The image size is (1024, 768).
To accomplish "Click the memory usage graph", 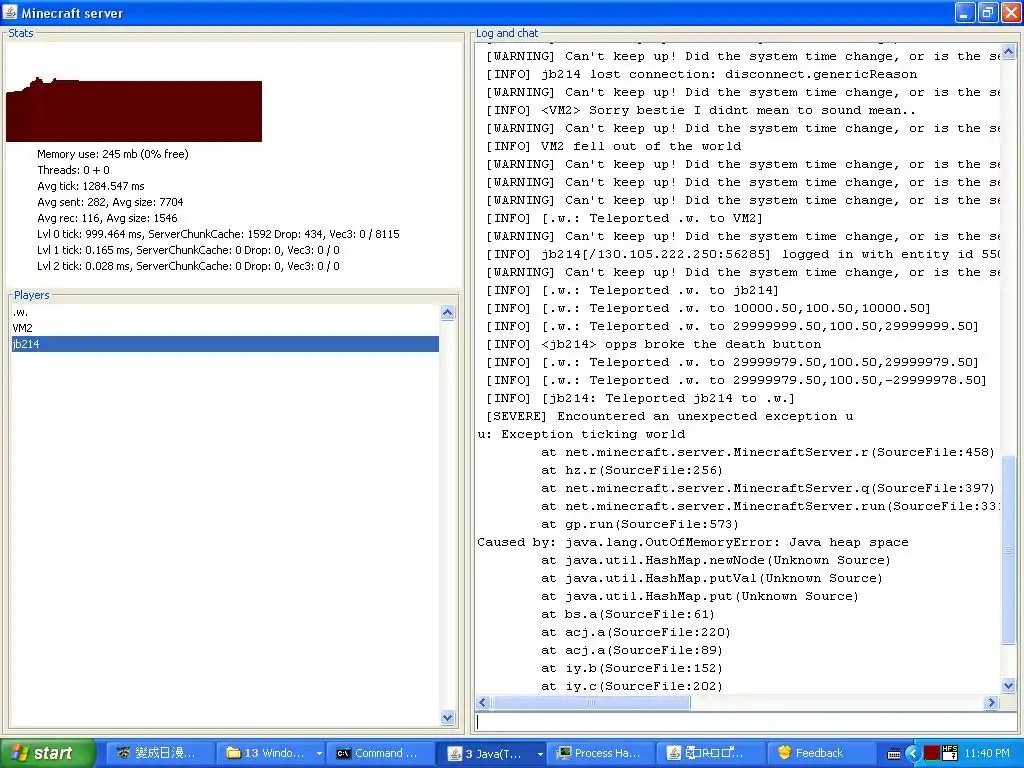I will [x=134, y=109].
